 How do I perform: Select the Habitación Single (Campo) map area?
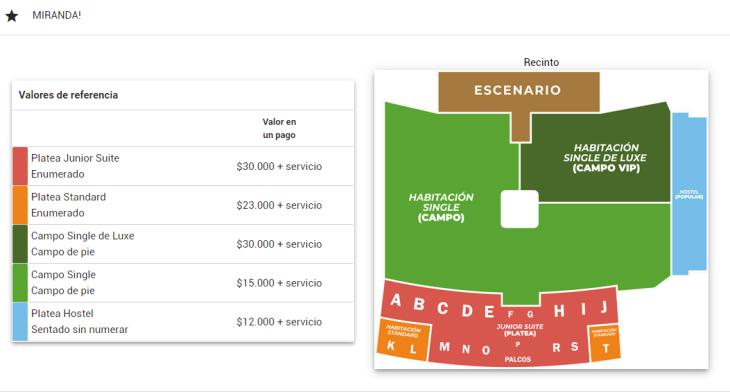pos(441,207)
